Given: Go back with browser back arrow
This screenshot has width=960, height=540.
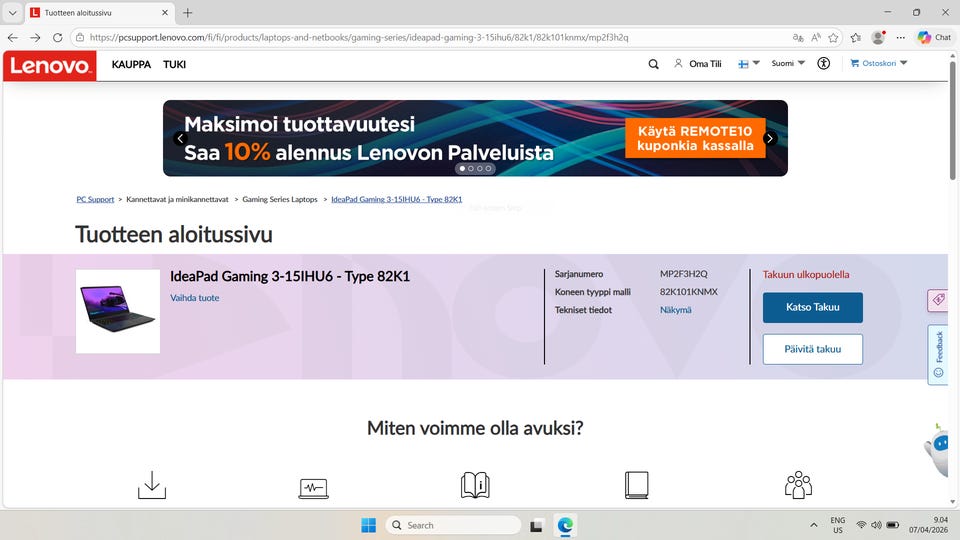Looking at the screenshot, I should tap(13, 37).
